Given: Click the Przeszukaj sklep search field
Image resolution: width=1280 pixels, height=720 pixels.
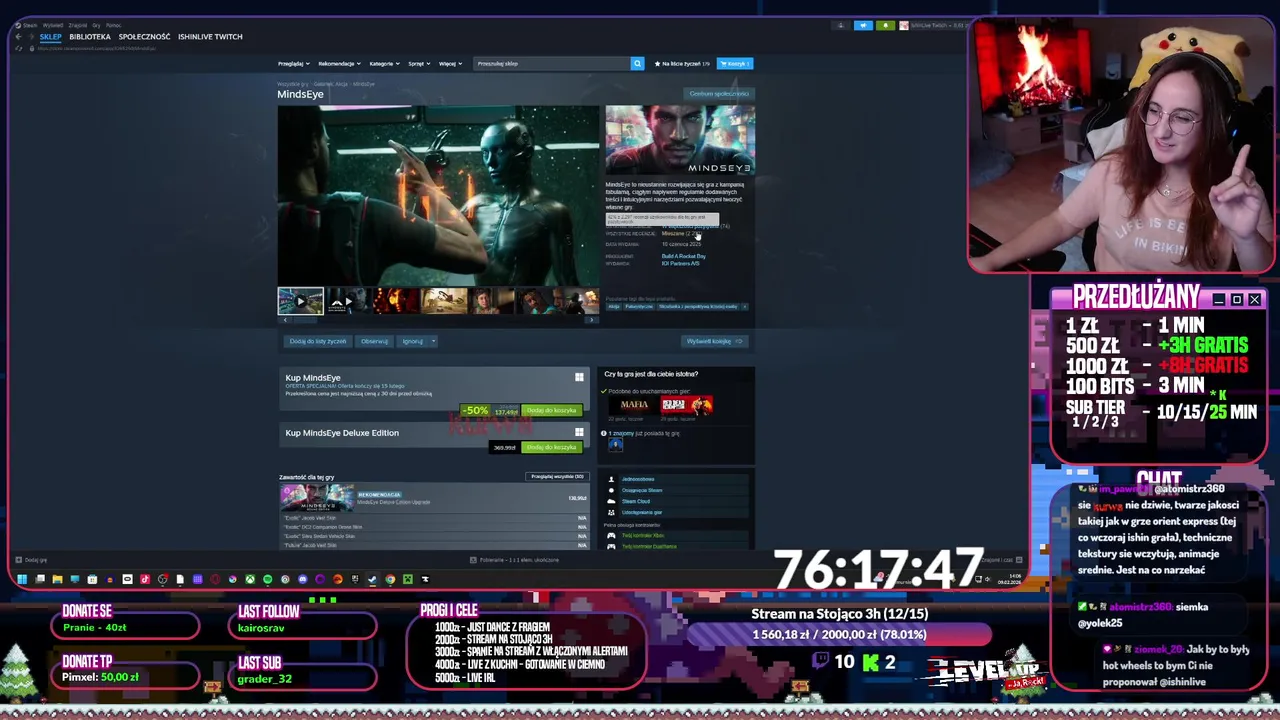Looking at the screenshot, I should pyautogui.click(x=550, y=63).
